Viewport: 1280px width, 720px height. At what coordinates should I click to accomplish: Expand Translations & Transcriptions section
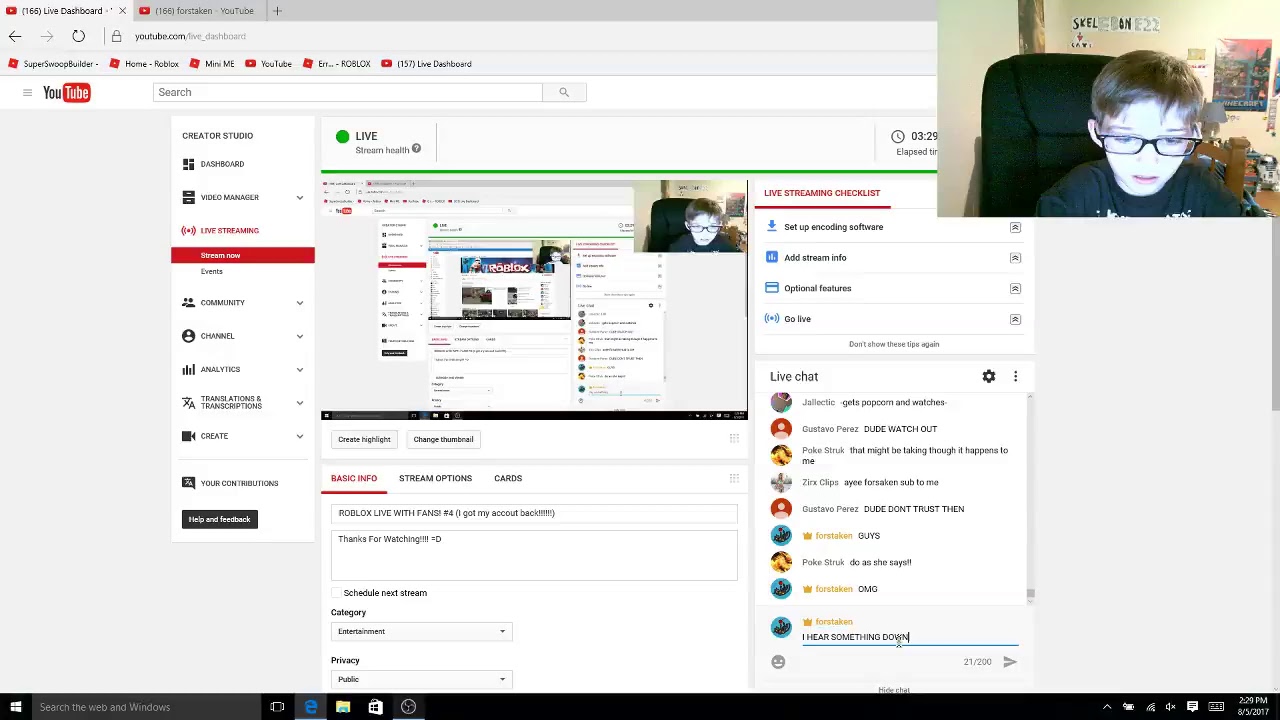[299, 402]
